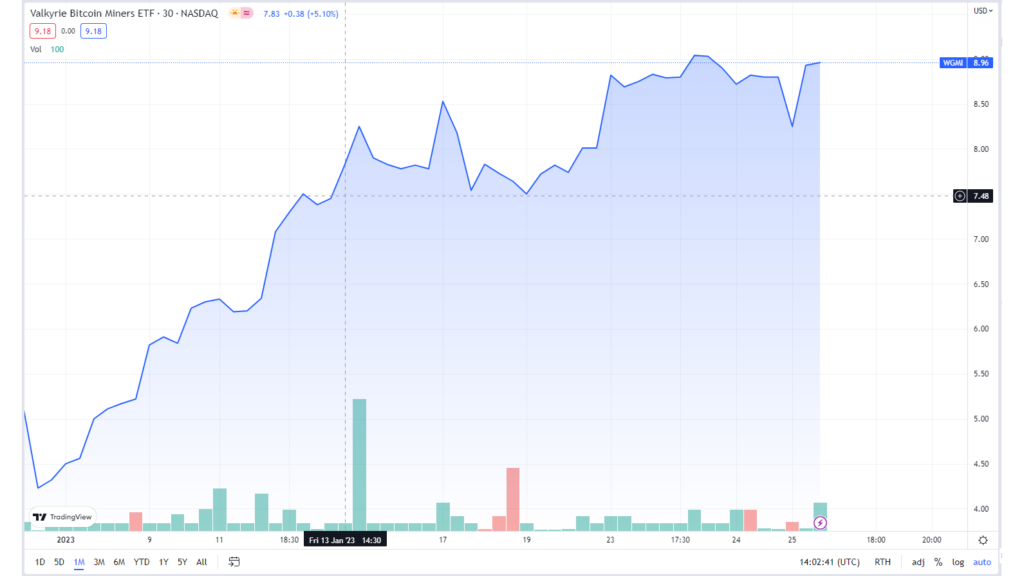Toggle auto scale

(x=982, y=562)
